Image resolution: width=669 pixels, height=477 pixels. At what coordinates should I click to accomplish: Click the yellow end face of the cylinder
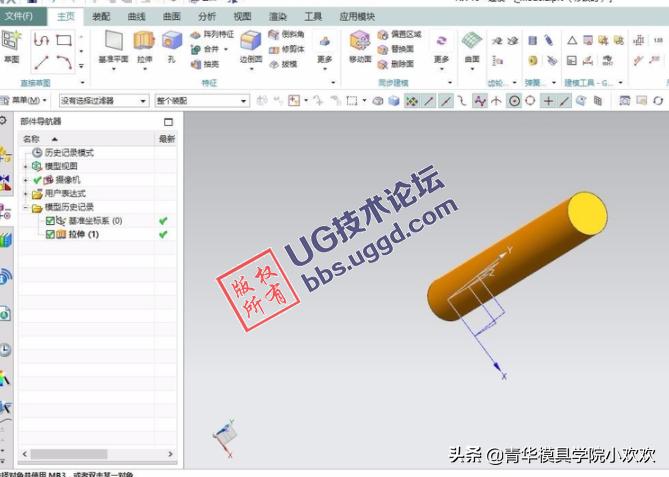587,213
